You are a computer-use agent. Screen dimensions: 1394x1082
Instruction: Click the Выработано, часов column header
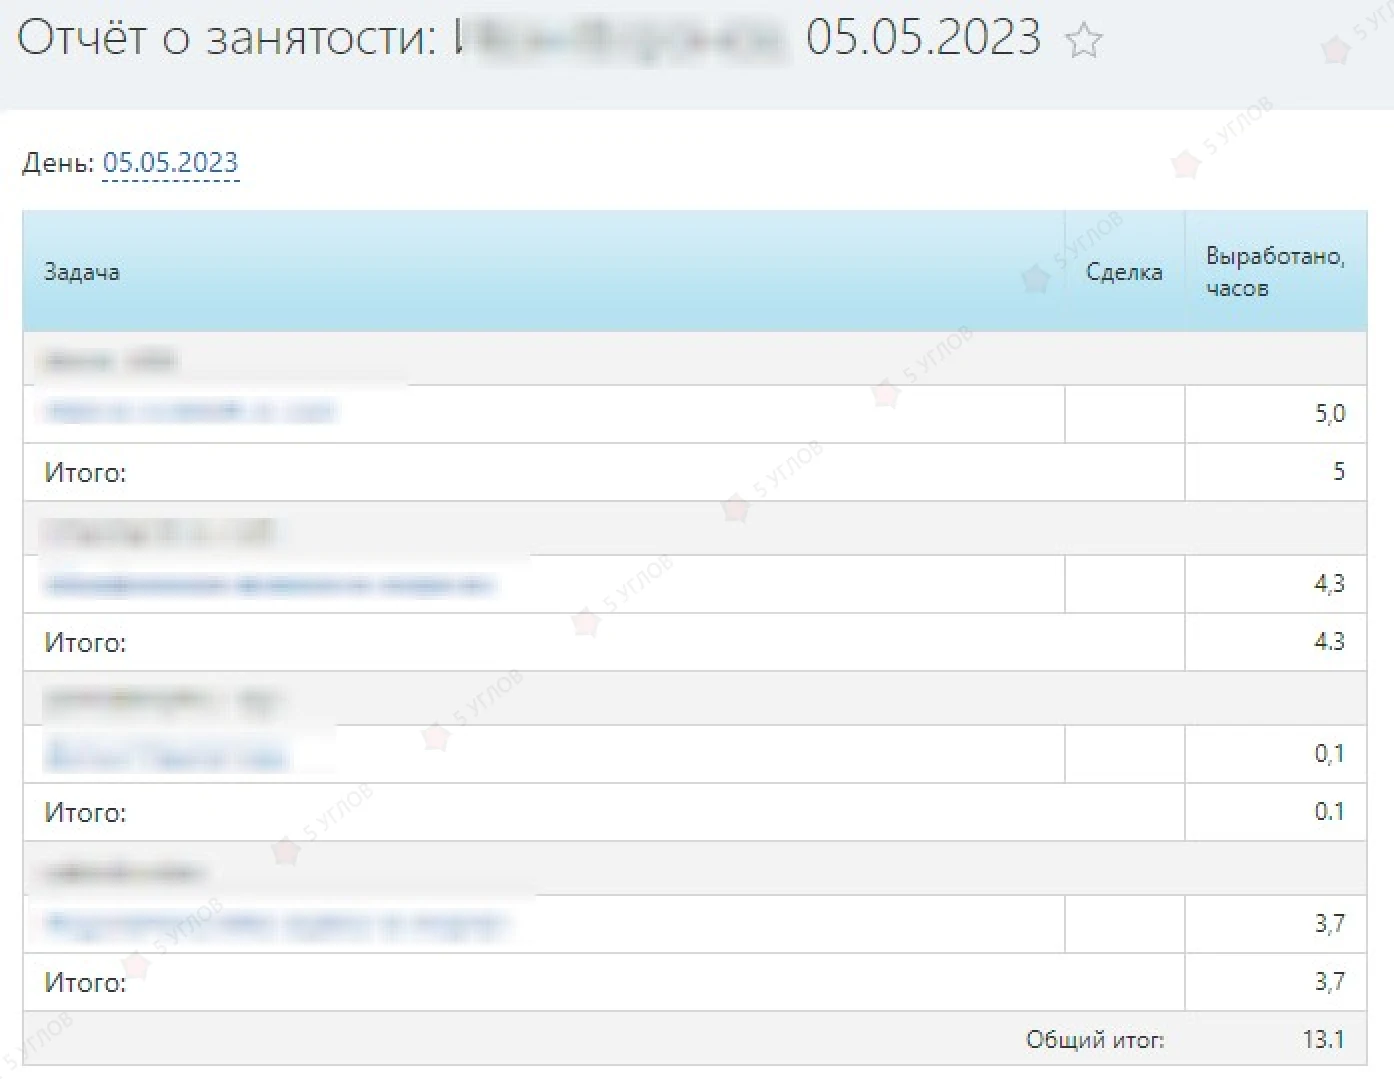[x=1275, y=271]
